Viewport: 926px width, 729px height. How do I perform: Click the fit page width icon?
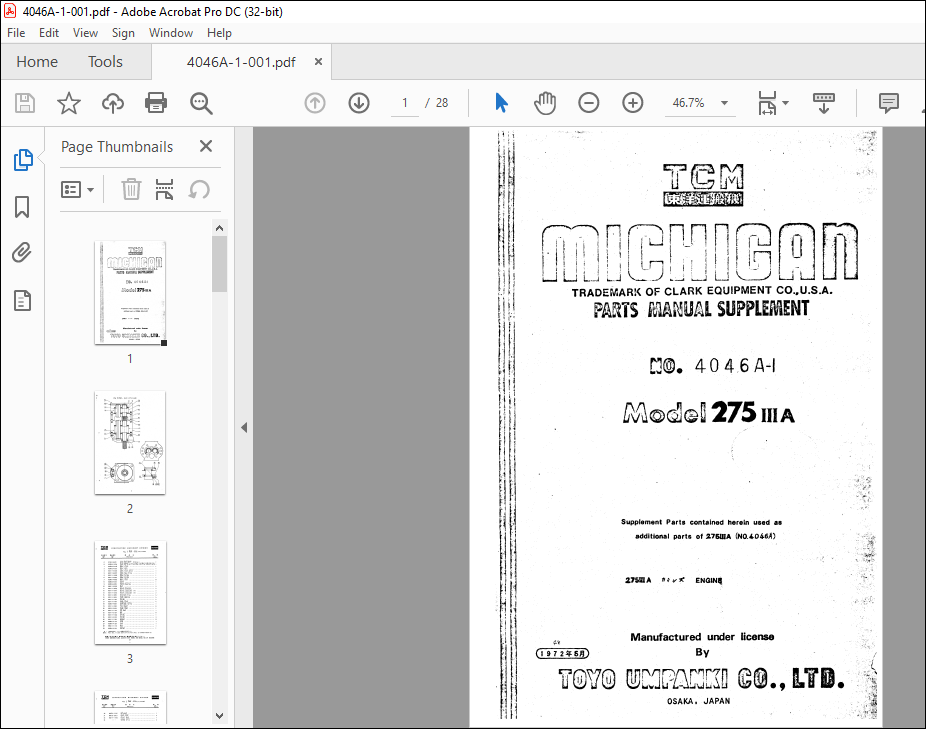point(767,103)
